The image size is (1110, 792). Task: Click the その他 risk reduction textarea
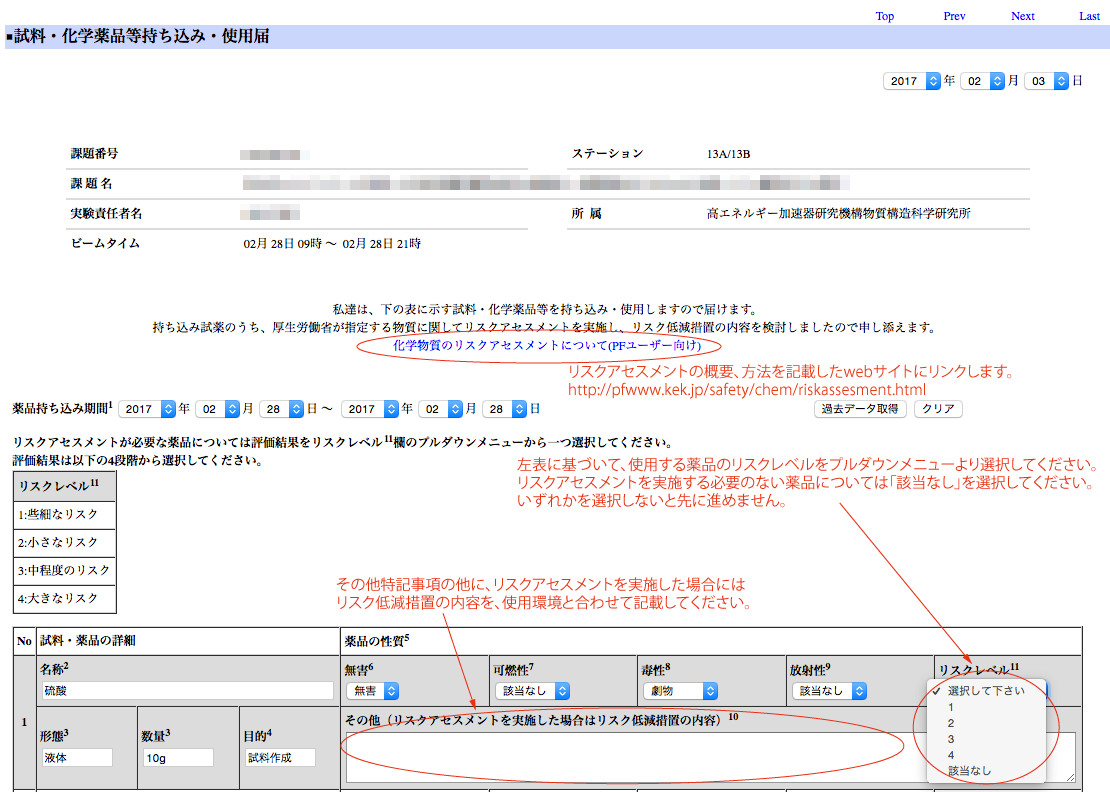coord(710,757)
